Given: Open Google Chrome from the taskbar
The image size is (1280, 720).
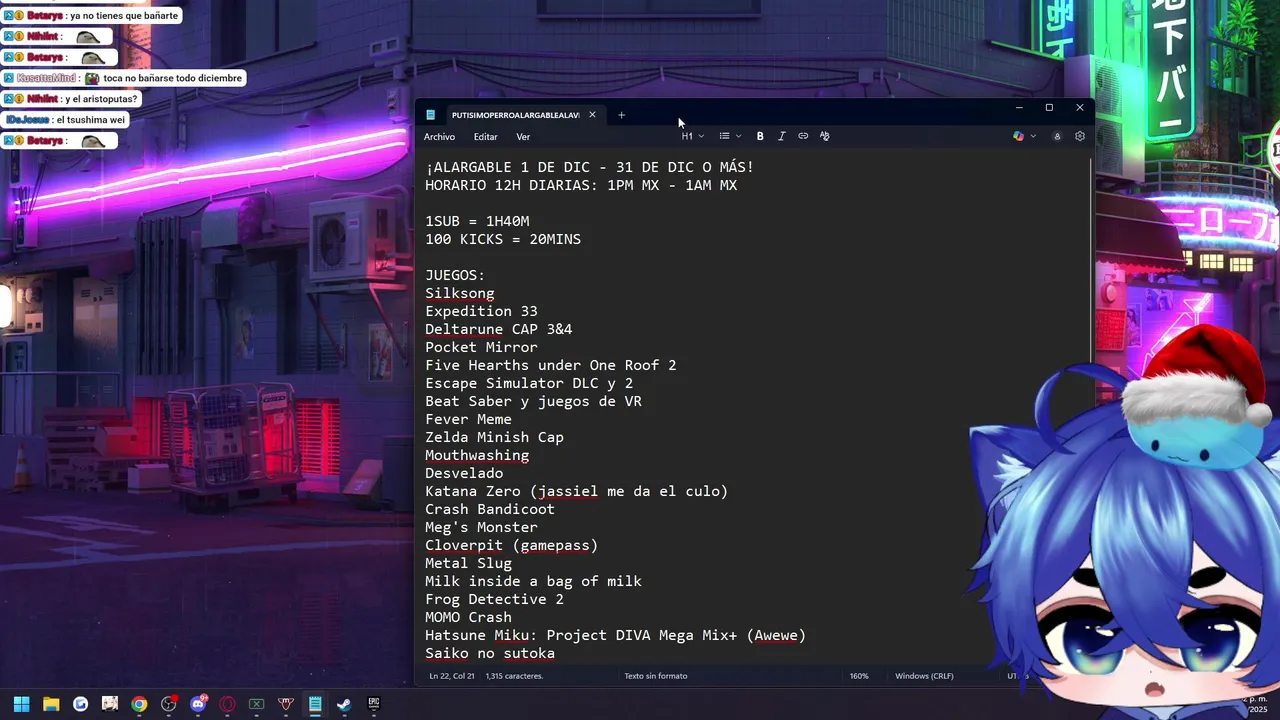Looking at the screenshot, I should pyautogui.click(x=139, y=704).
